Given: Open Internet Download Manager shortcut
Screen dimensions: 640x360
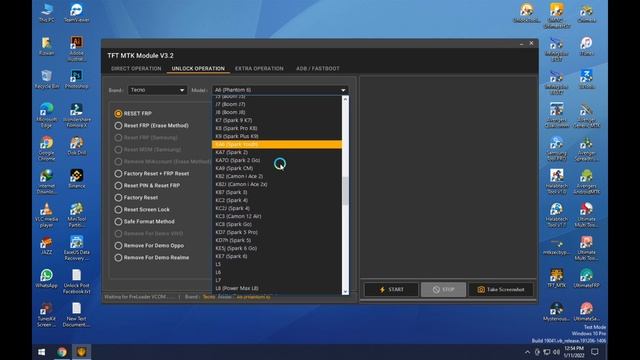Looking at the screenshot, I should 47,182.
